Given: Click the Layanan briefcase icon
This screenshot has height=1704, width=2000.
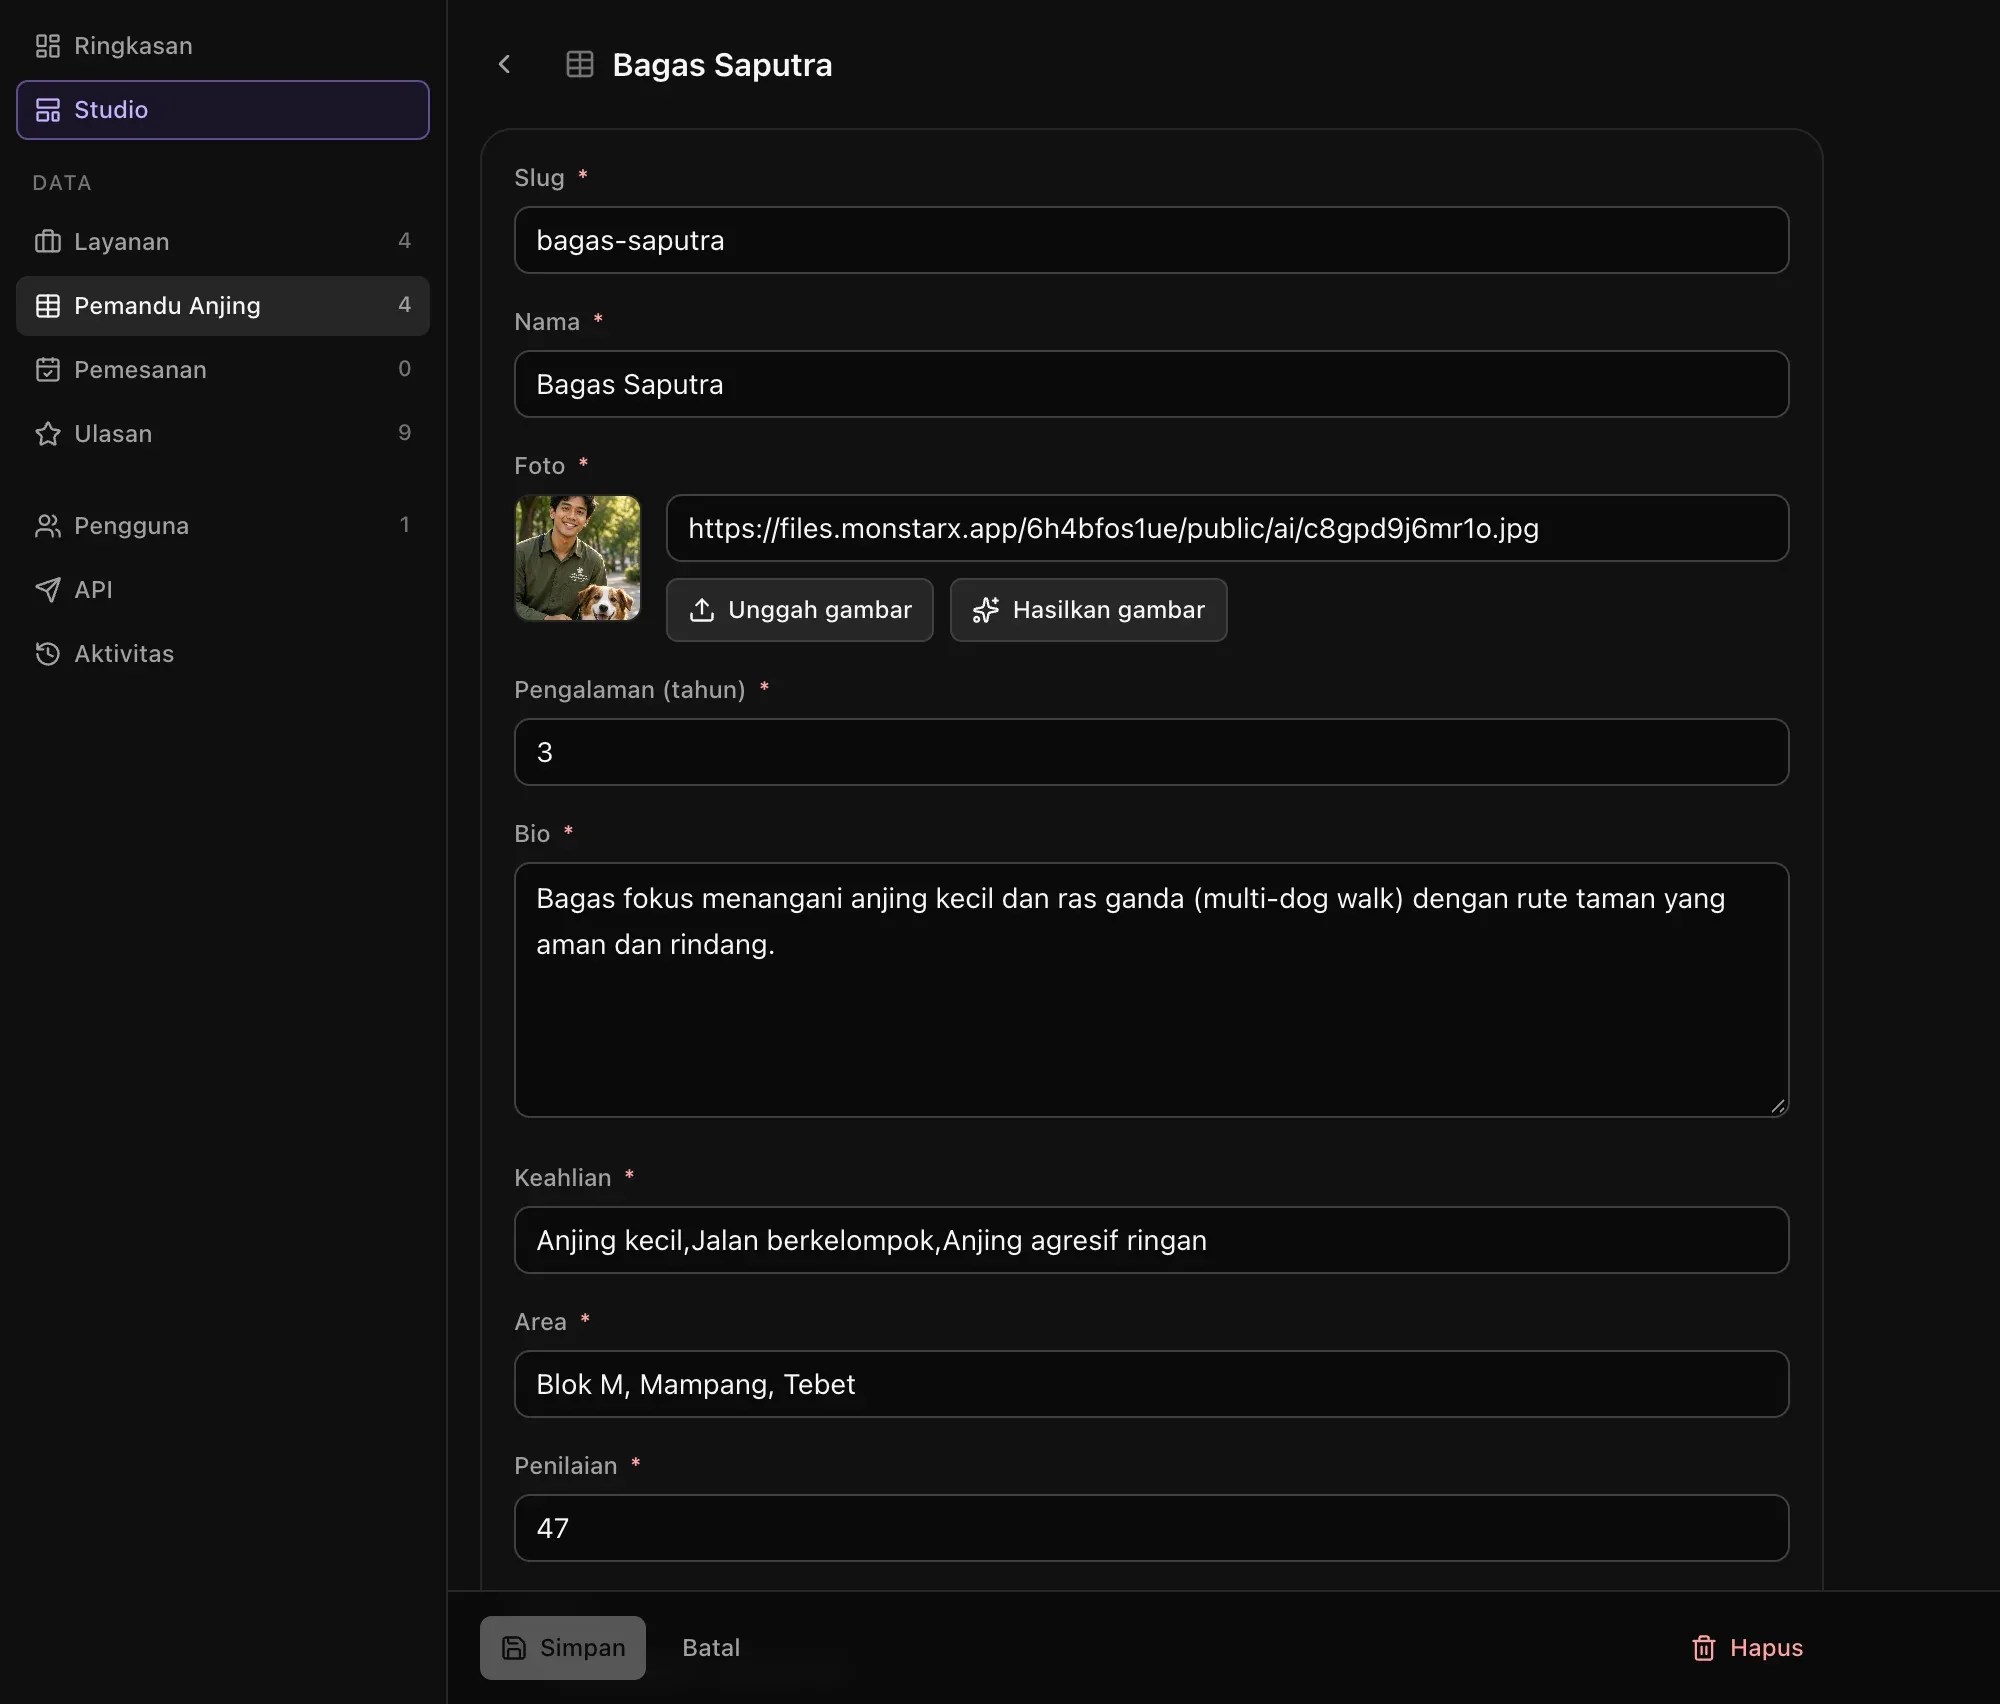Looking at the screenshot, I should (47, 242).
